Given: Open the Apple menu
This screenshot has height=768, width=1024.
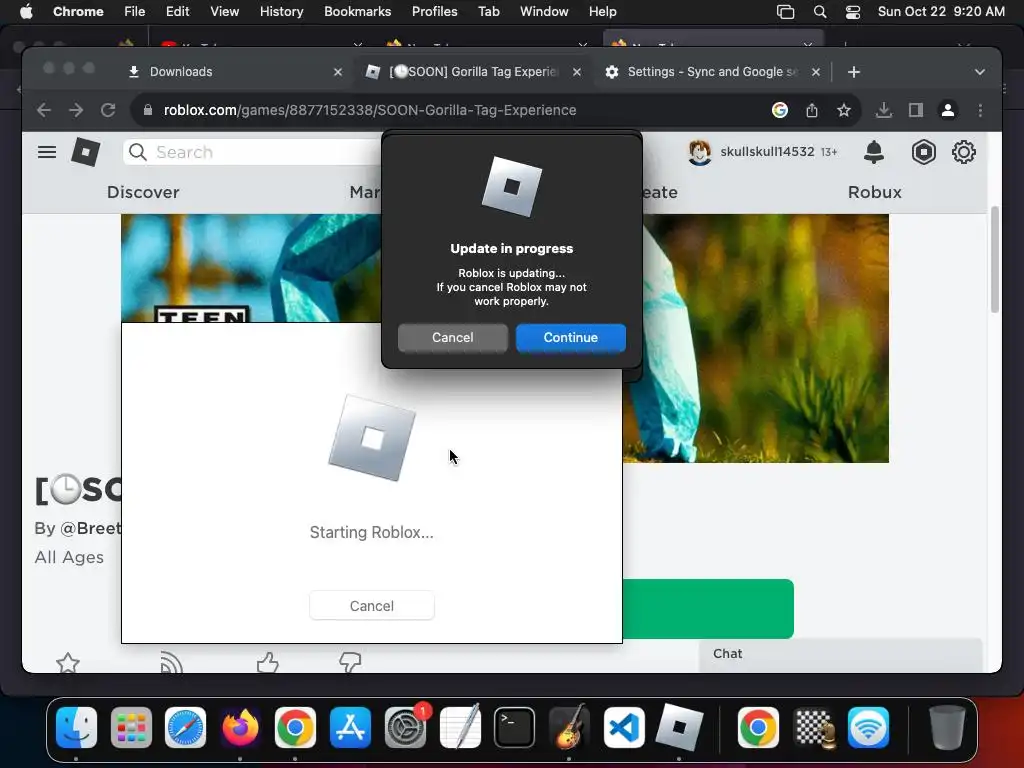Looking at the screenshot, I should coord(25,12).
